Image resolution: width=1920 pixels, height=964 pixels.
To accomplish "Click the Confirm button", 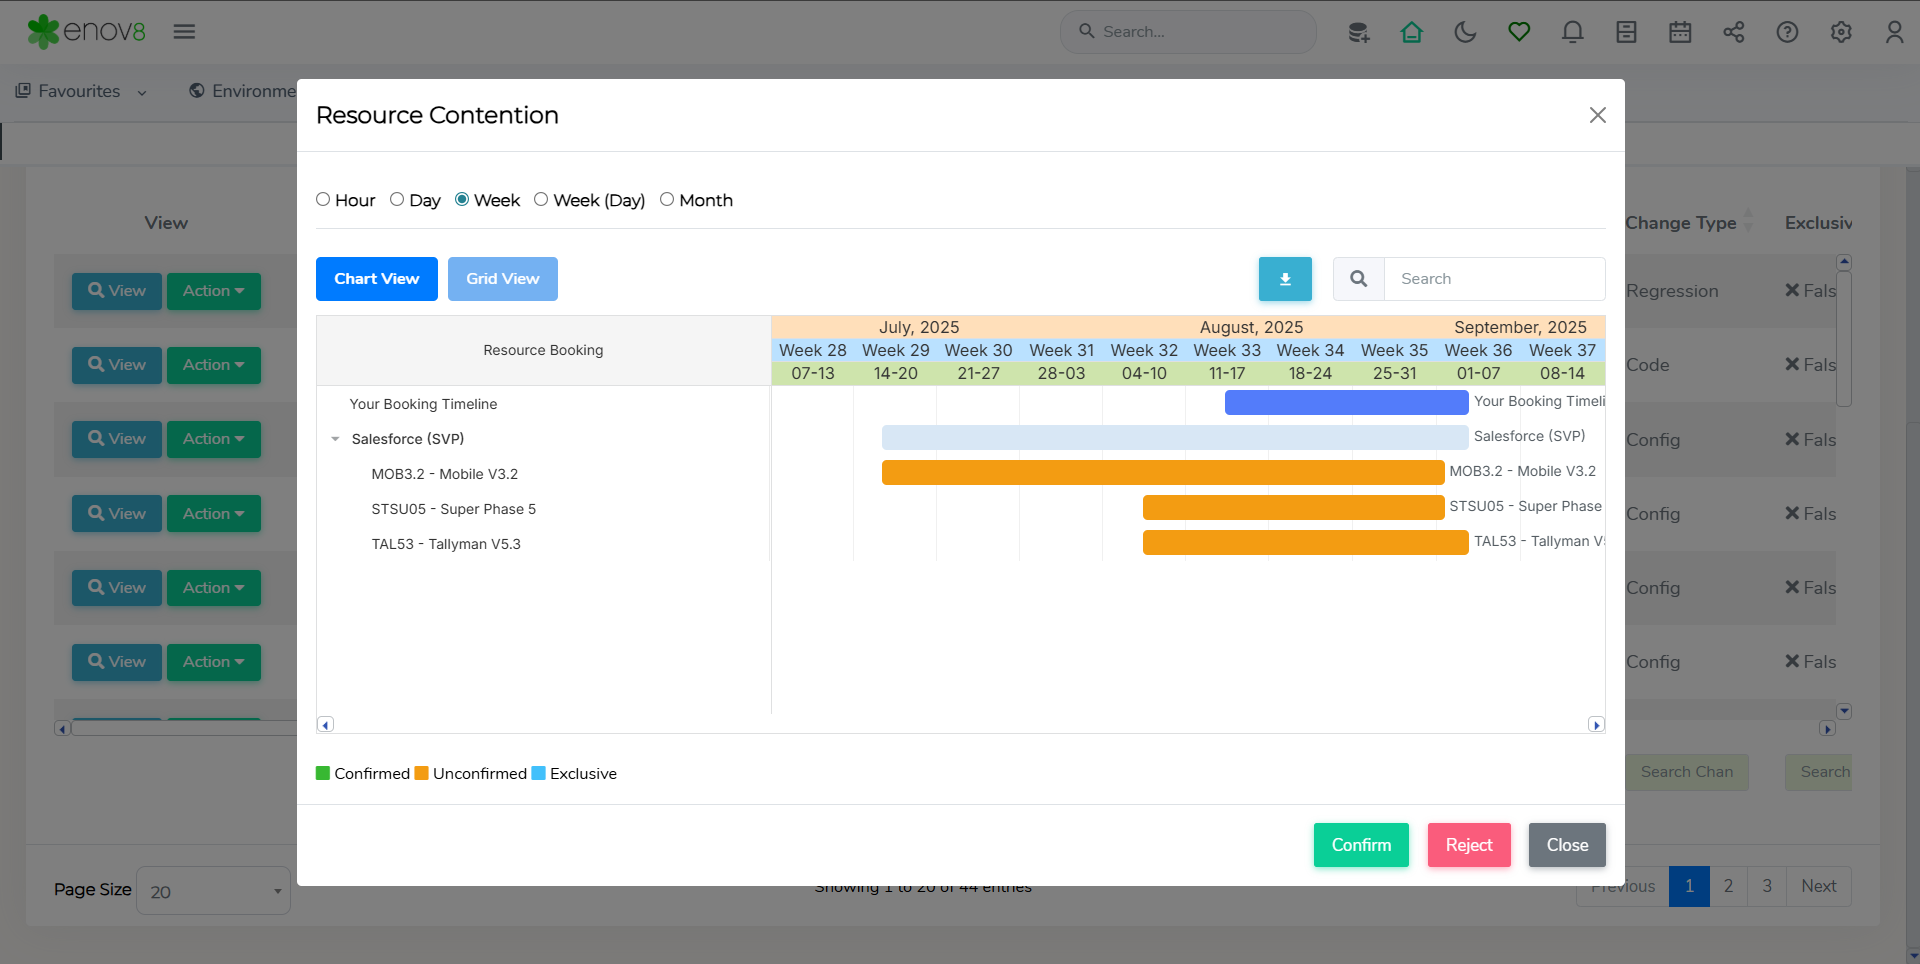I will 1360,845.
